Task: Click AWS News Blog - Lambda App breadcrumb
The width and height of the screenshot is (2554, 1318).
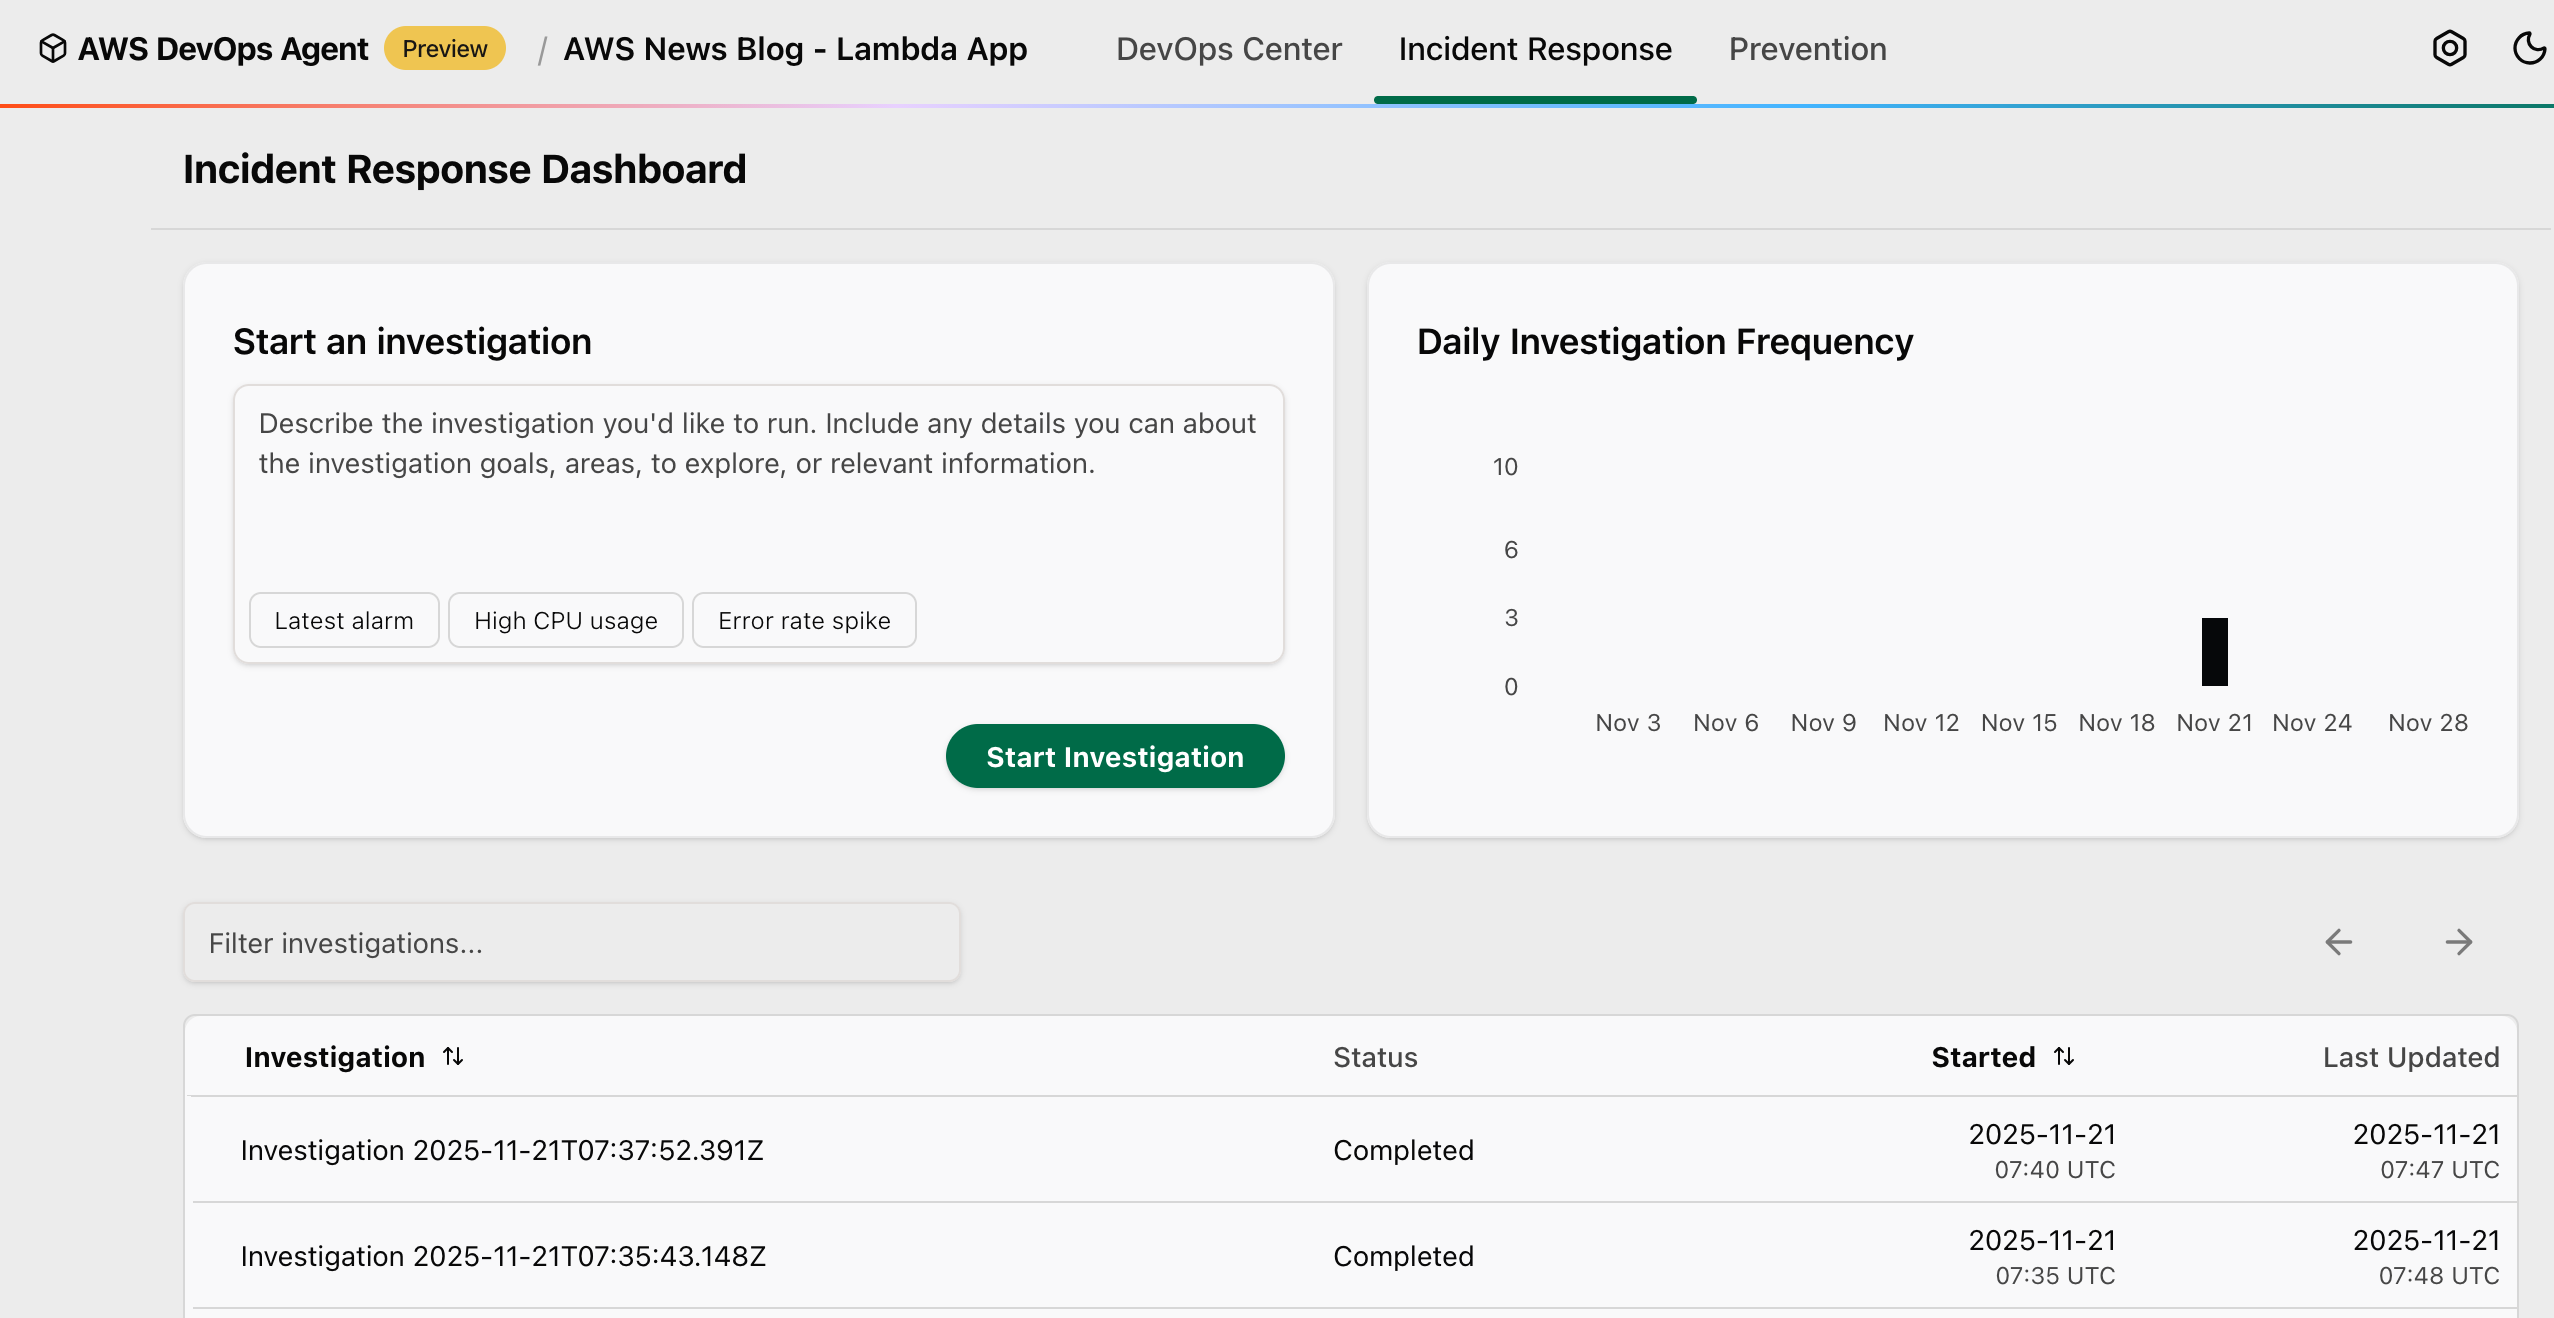Action: [x=795, y=49]
